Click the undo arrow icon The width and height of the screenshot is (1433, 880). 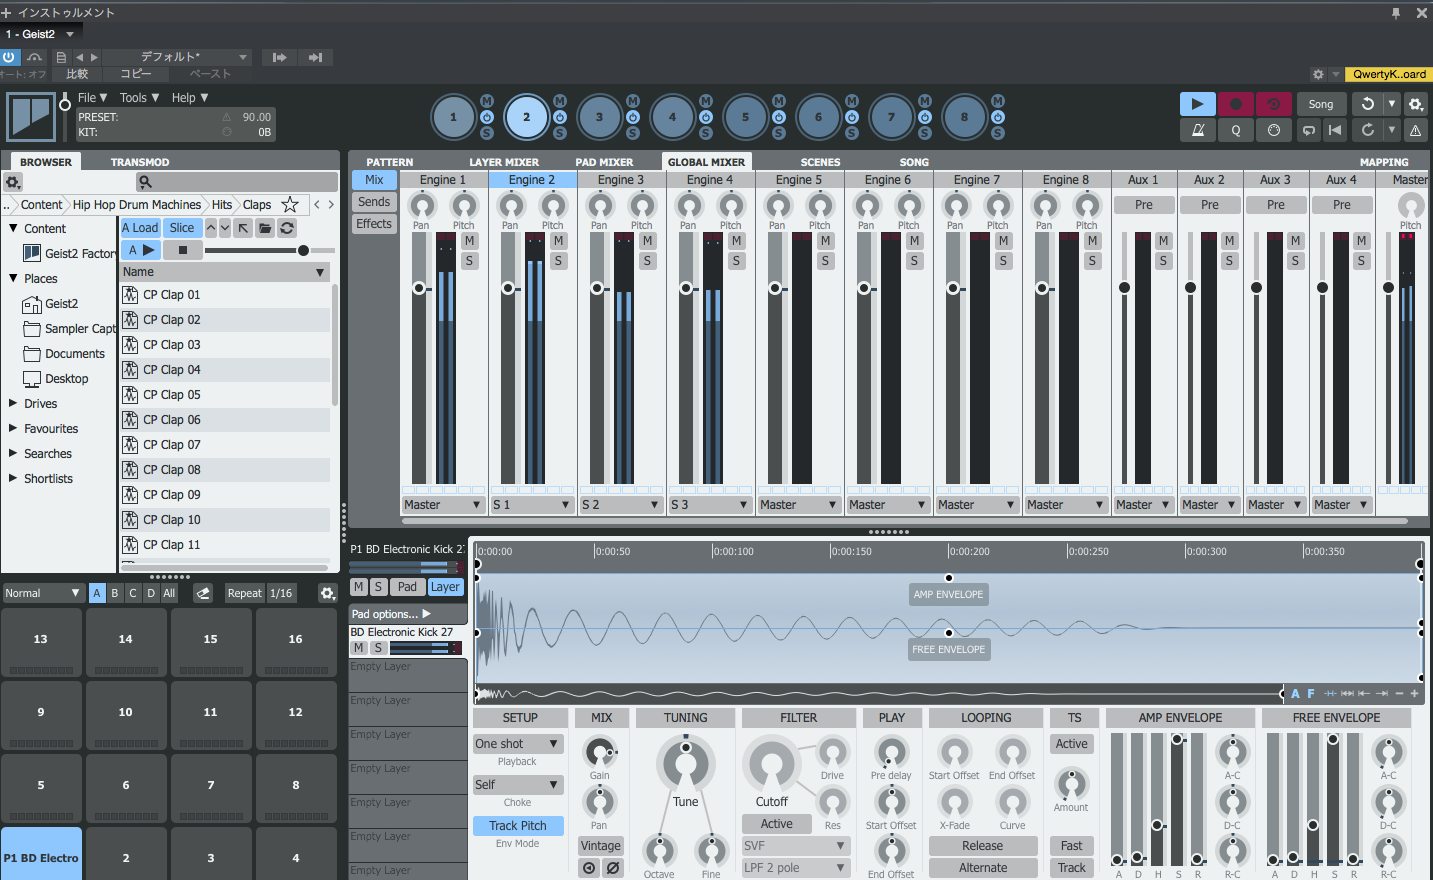coord(1367,104)
